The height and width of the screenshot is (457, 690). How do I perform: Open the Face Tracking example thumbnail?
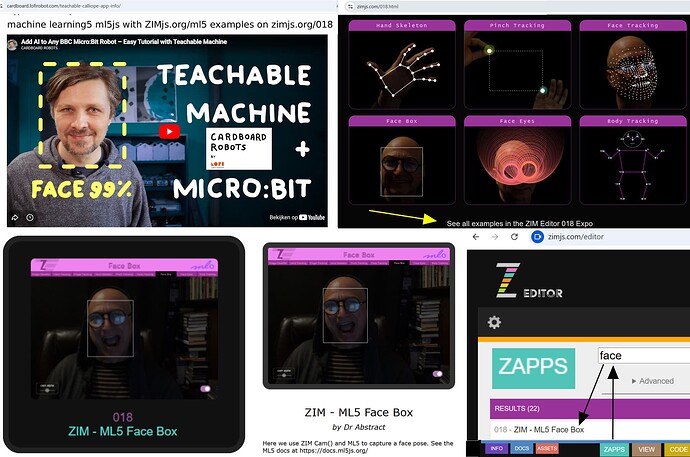[633, 65]
